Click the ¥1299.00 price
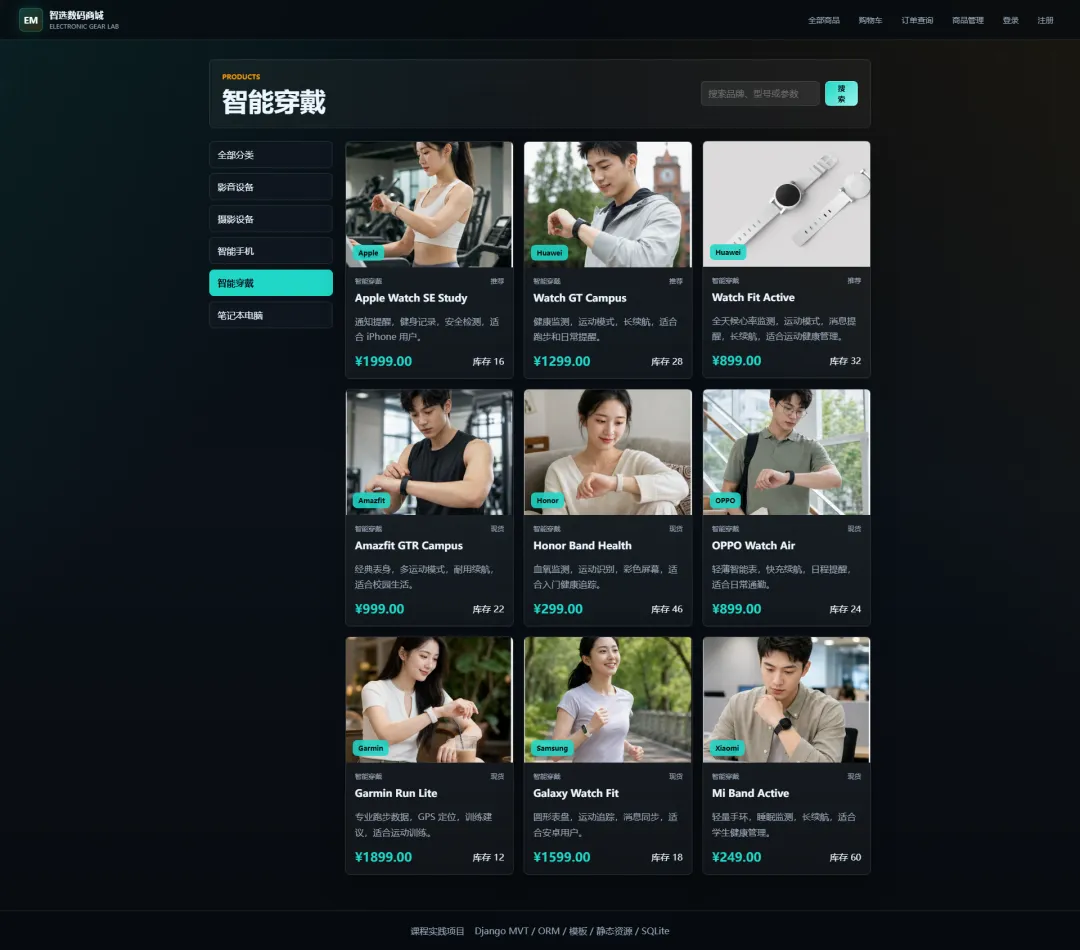Image resolution: width=1080 pixels, height=950 pixels. point(561,361)
